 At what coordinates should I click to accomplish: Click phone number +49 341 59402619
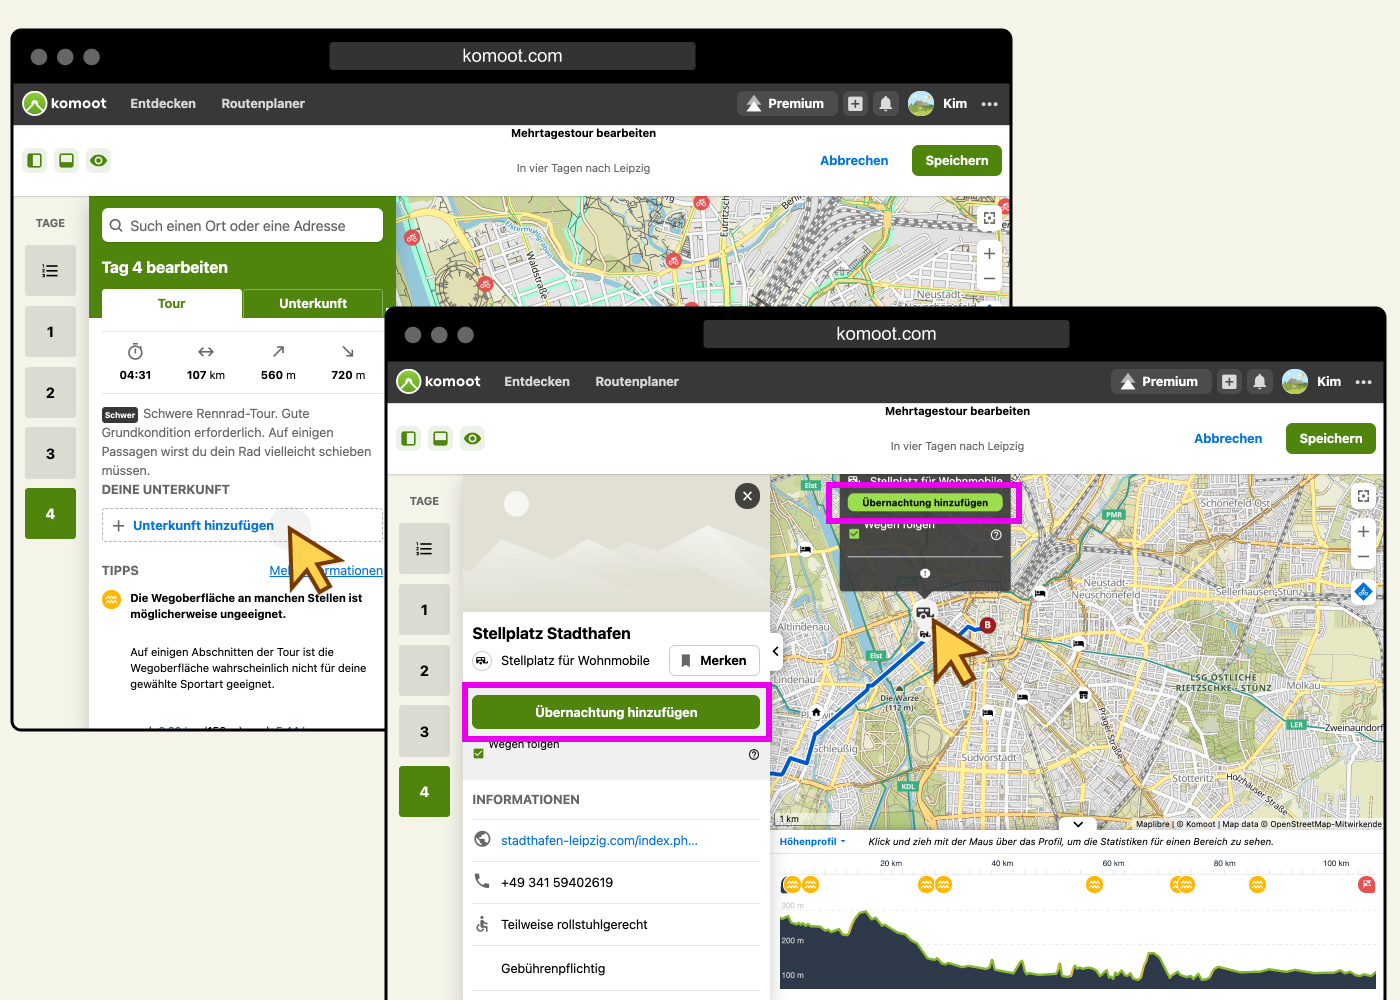pyautogui.click(x=557, y=882)
